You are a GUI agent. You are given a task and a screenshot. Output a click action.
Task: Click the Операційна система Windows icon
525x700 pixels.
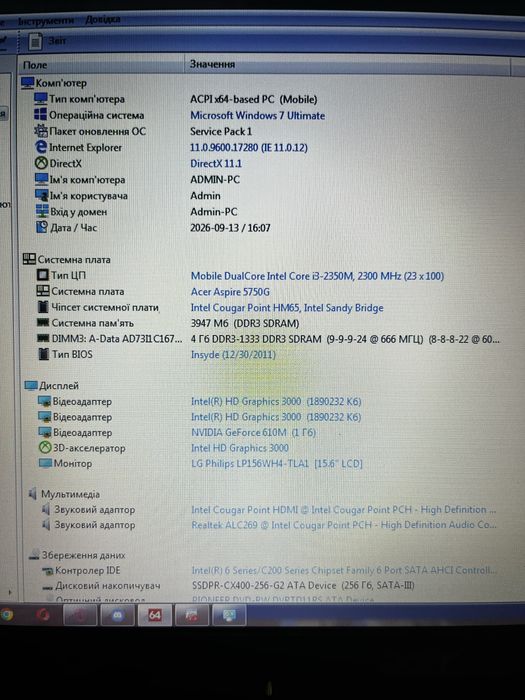[41, 115]
